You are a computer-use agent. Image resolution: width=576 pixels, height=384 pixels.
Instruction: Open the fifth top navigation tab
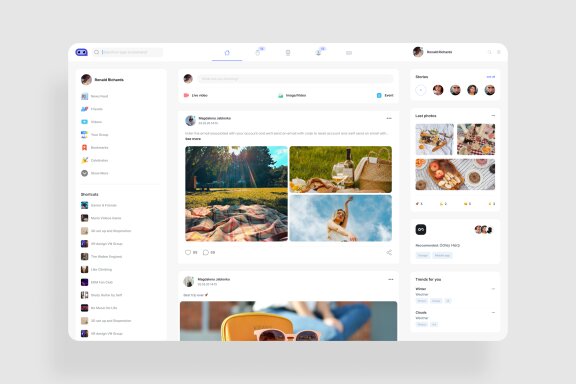tap(349, 53)
